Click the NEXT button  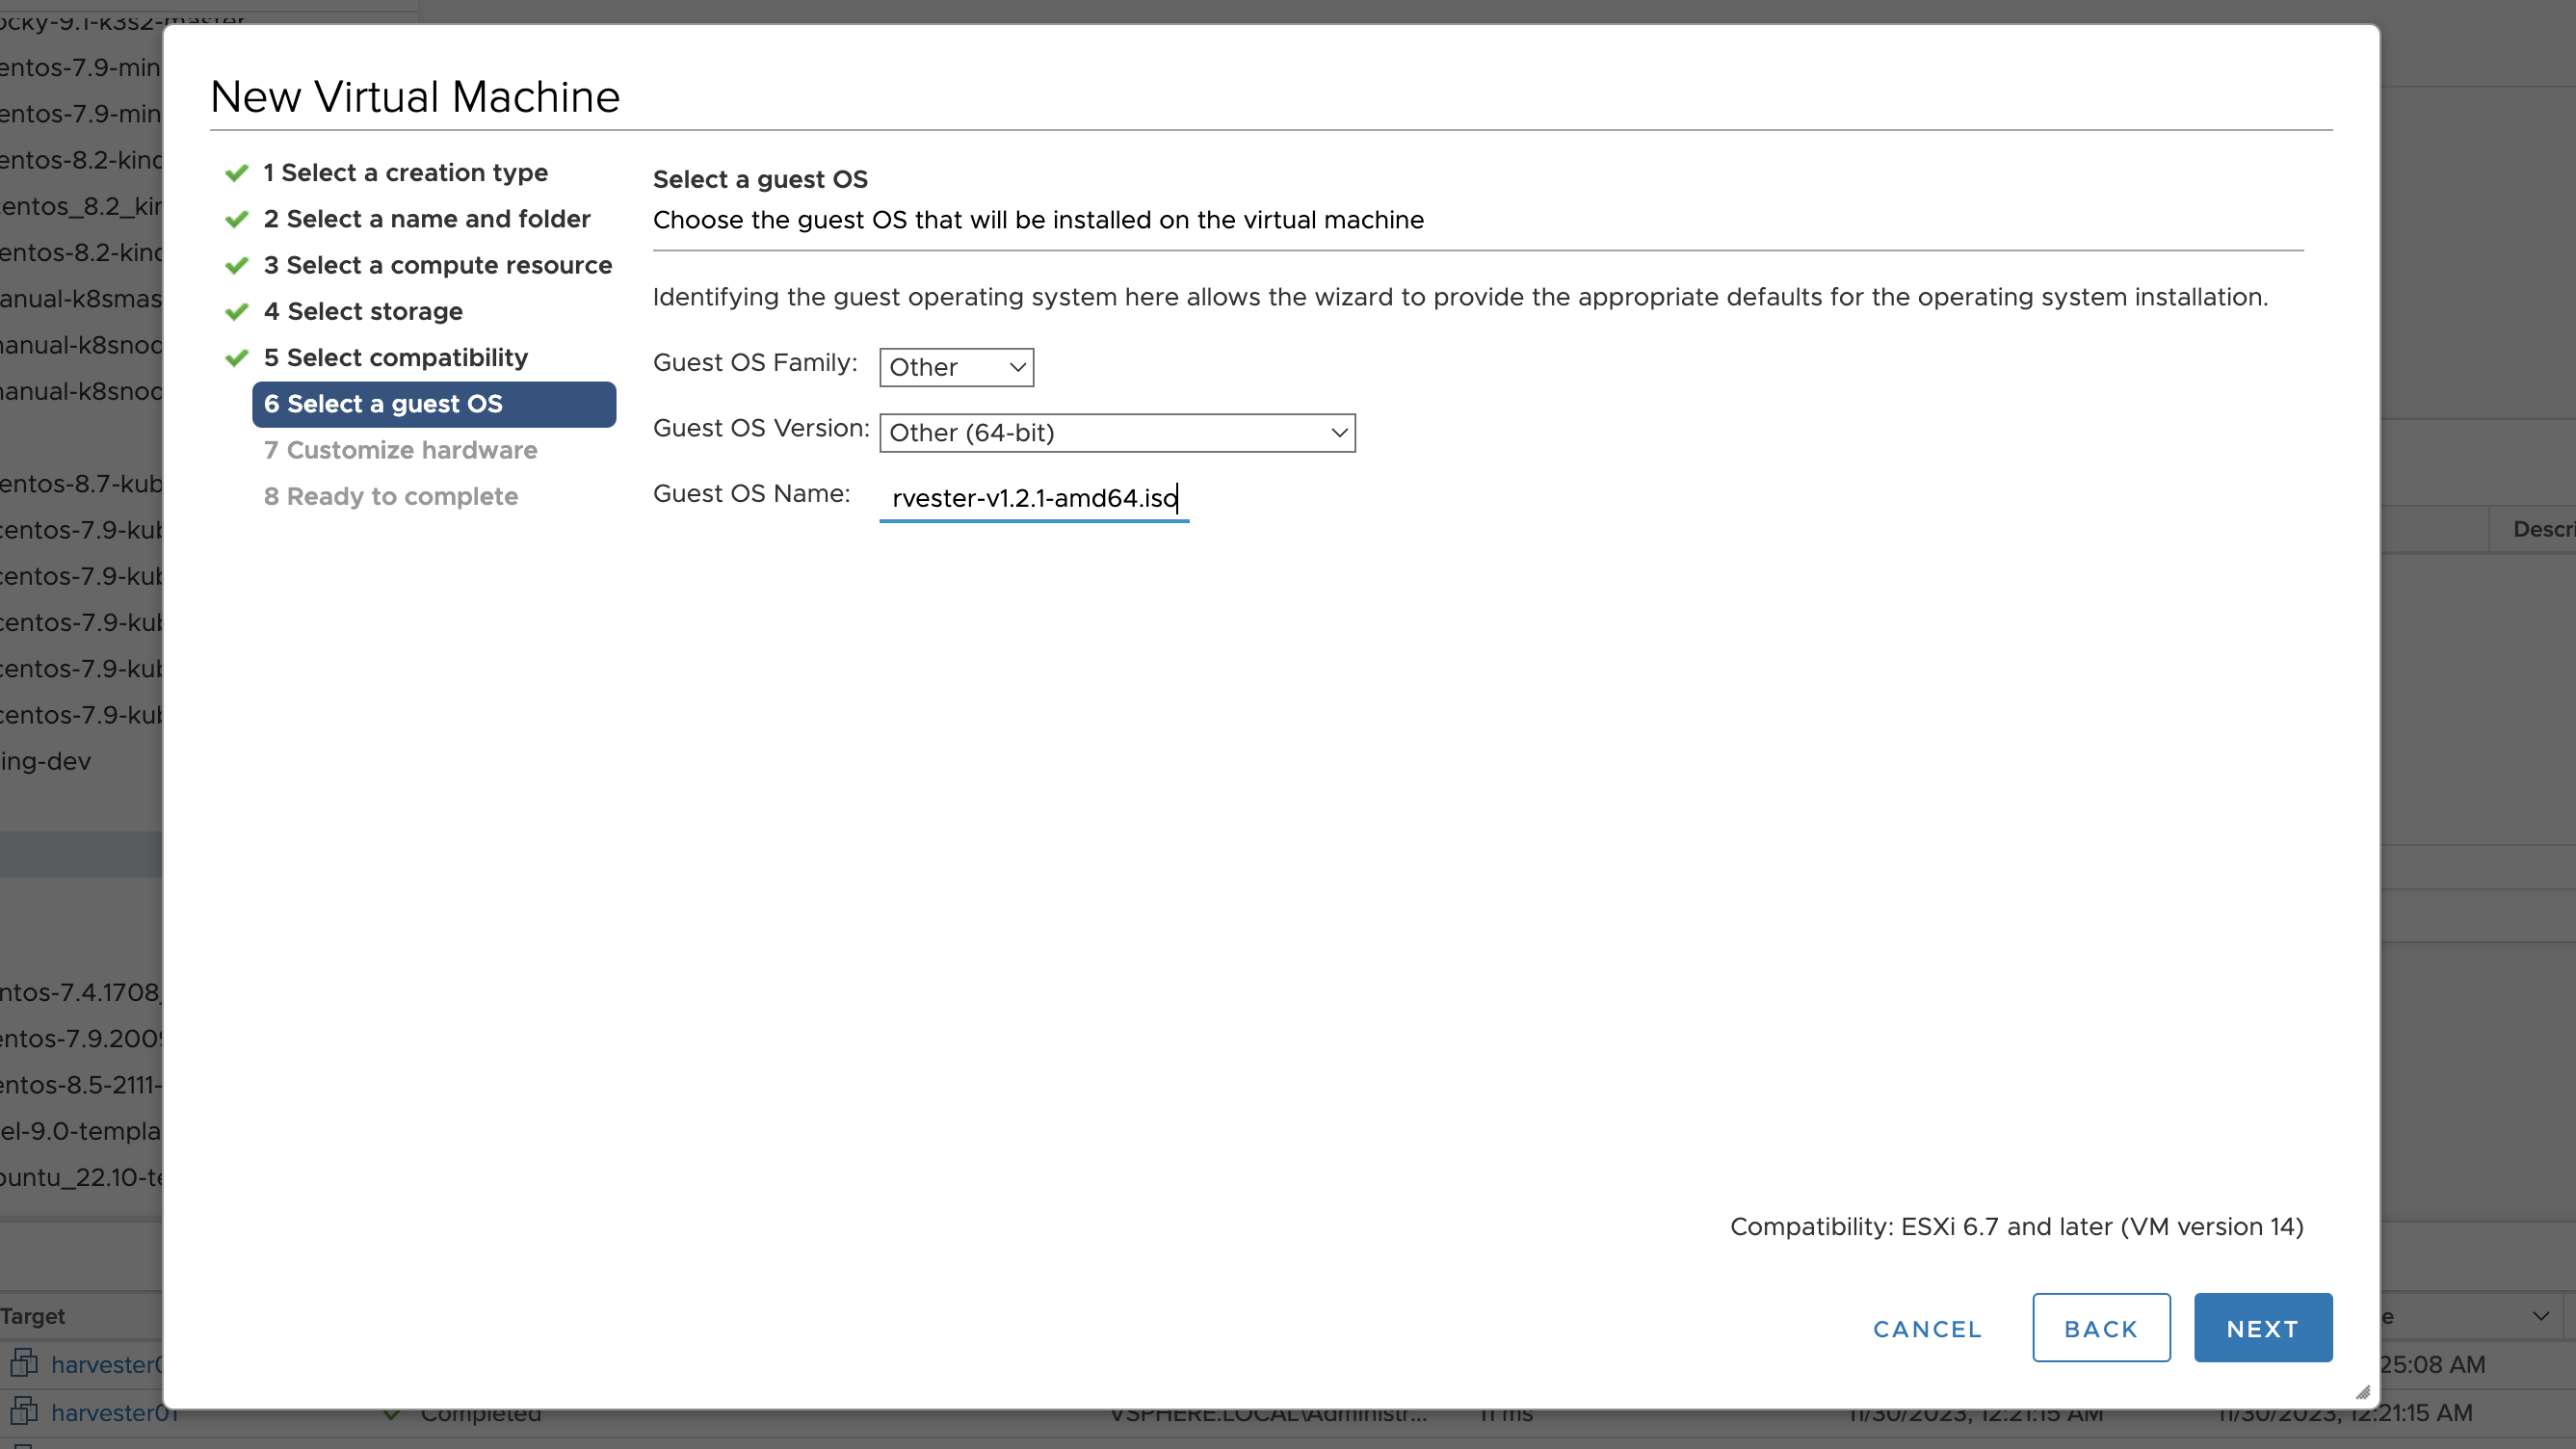pos(2263,1328)
